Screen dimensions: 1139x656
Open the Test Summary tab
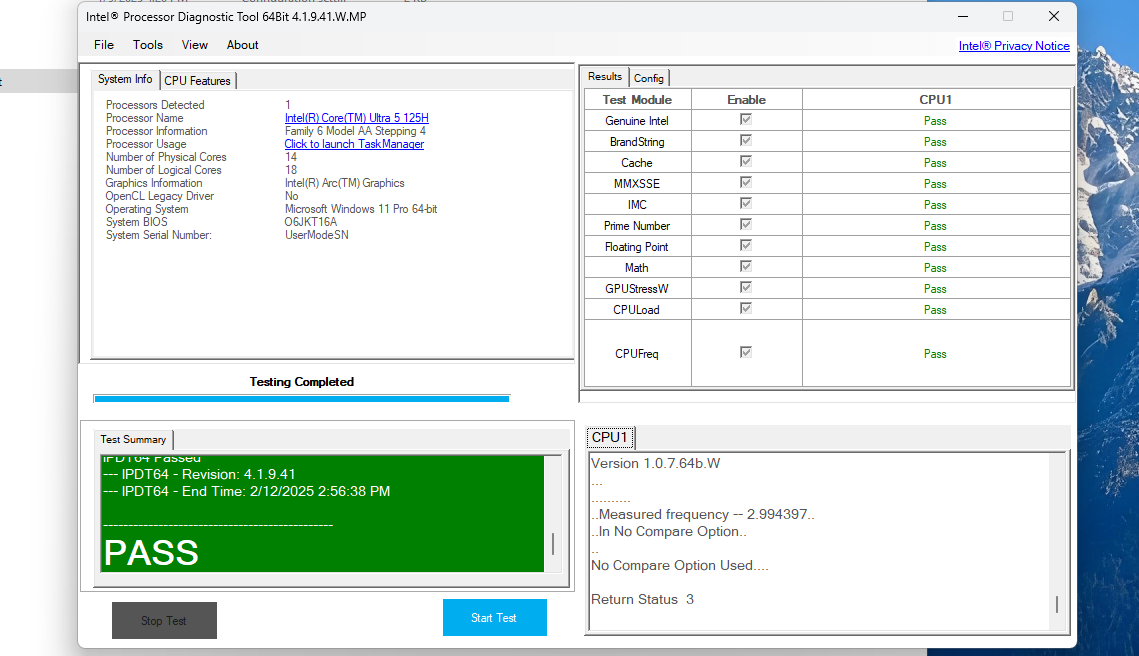(x=133, y=440)
